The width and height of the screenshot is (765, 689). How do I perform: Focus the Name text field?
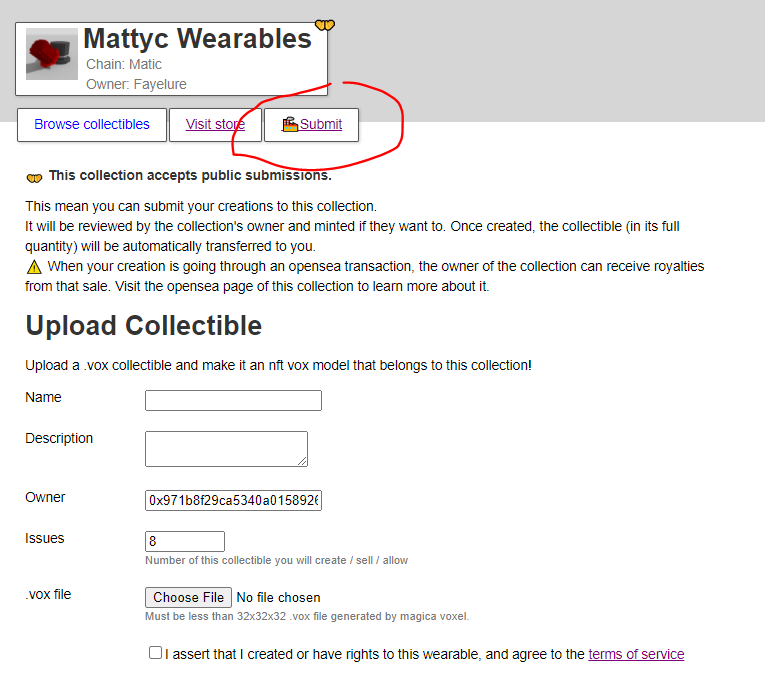point(233,401)
